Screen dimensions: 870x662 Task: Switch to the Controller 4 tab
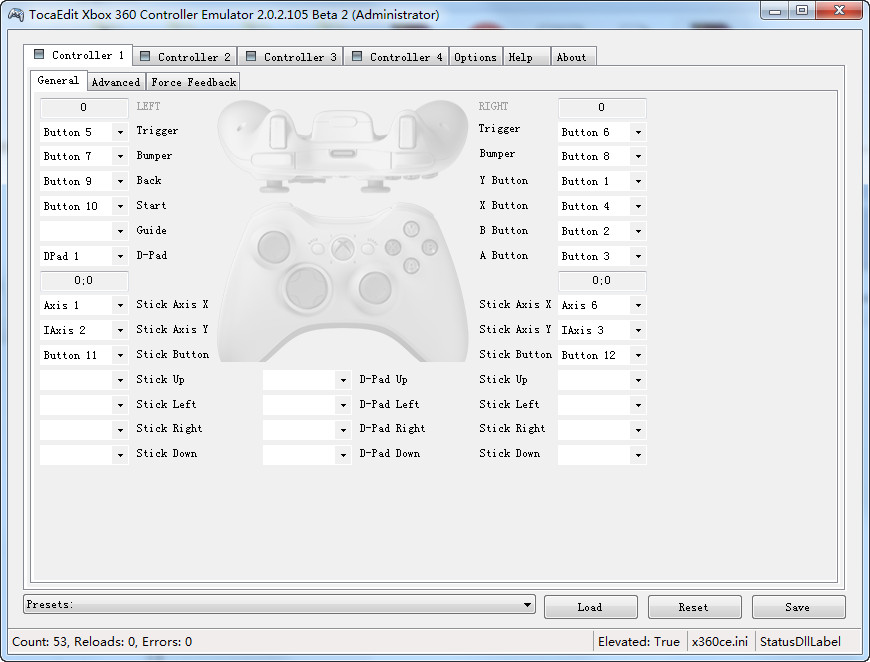pos(397,57)
